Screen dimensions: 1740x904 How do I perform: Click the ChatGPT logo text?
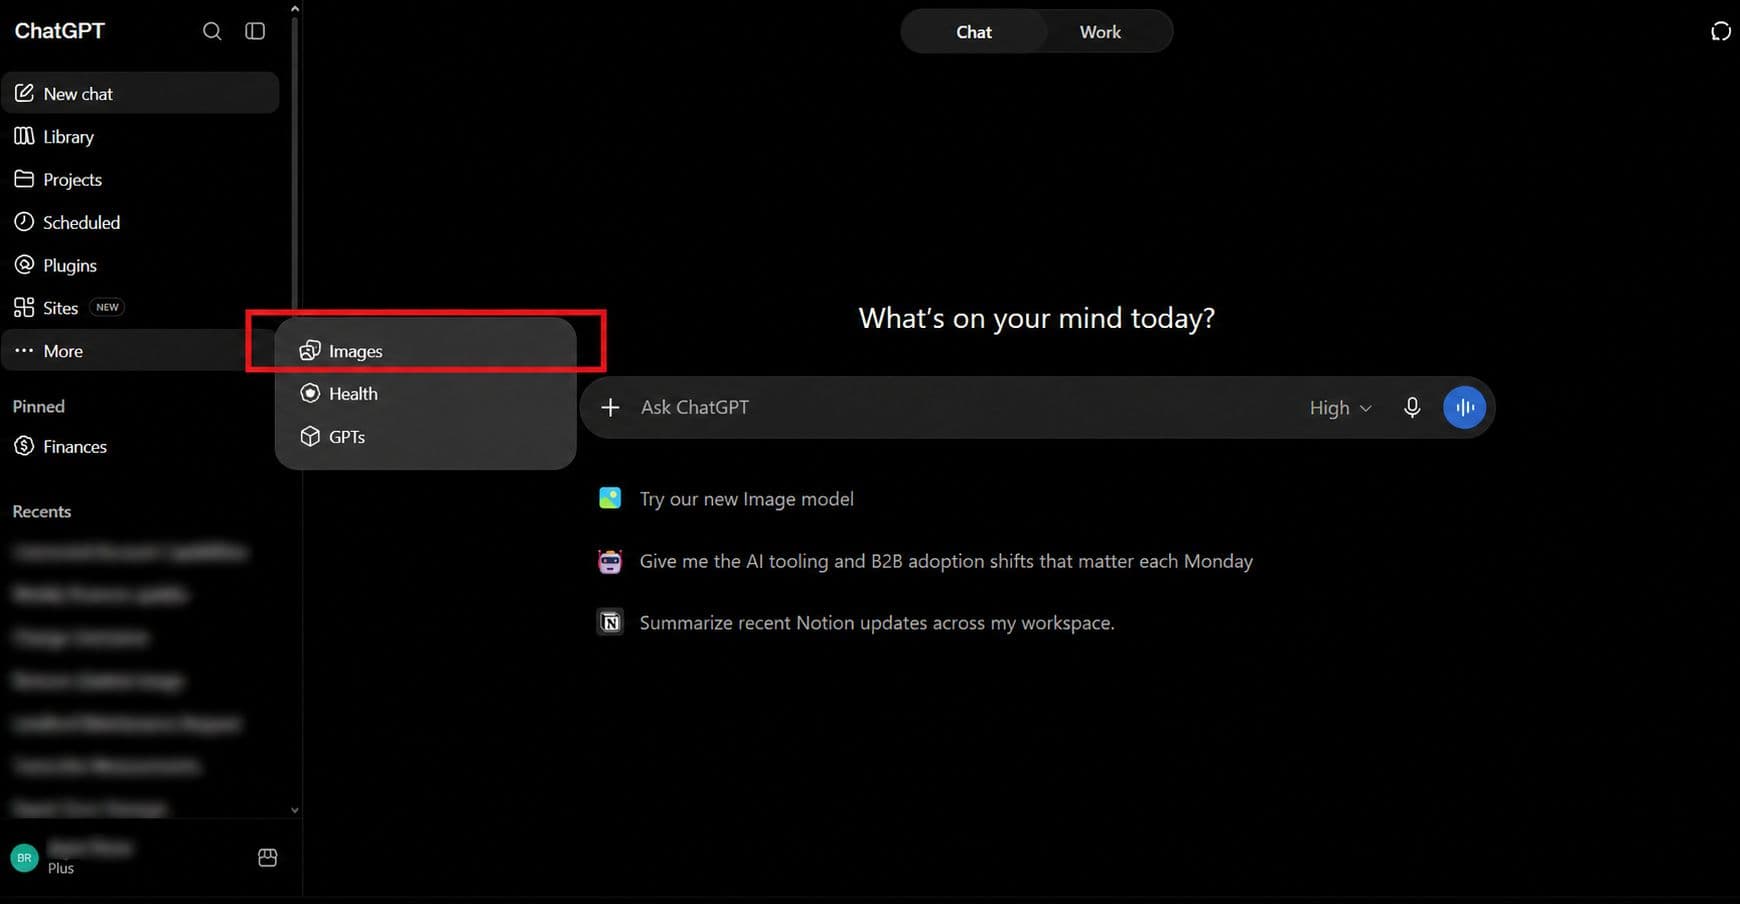(x=59, y=31)
